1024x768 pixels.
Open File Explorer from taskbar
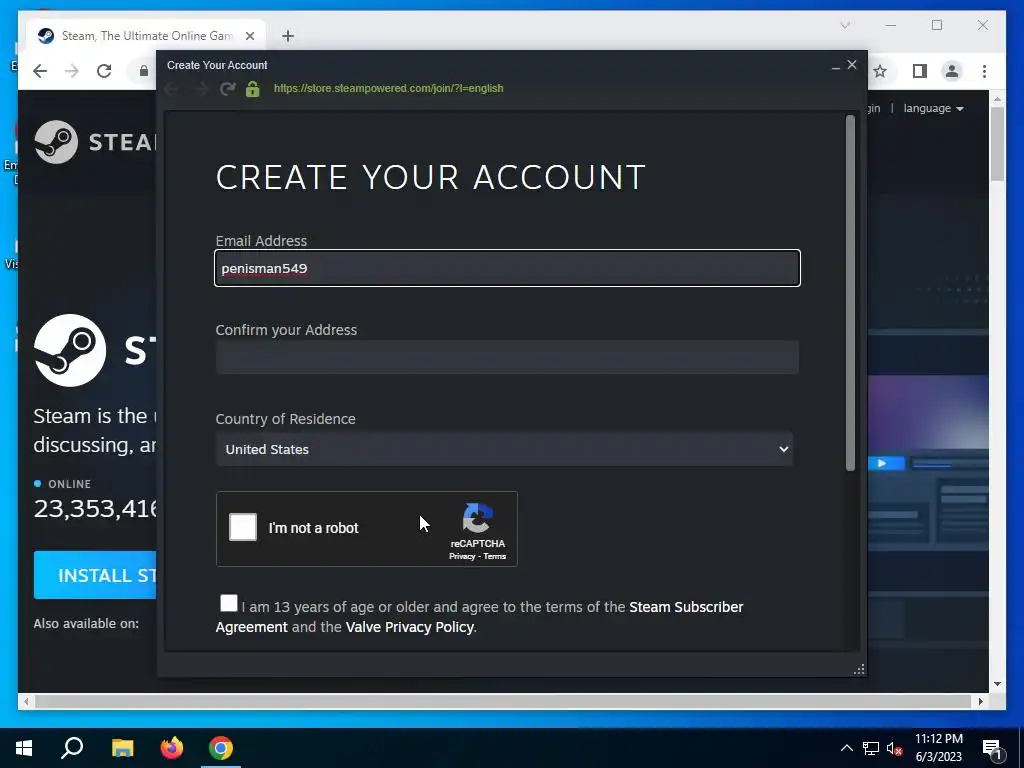[x=122, y=748]
